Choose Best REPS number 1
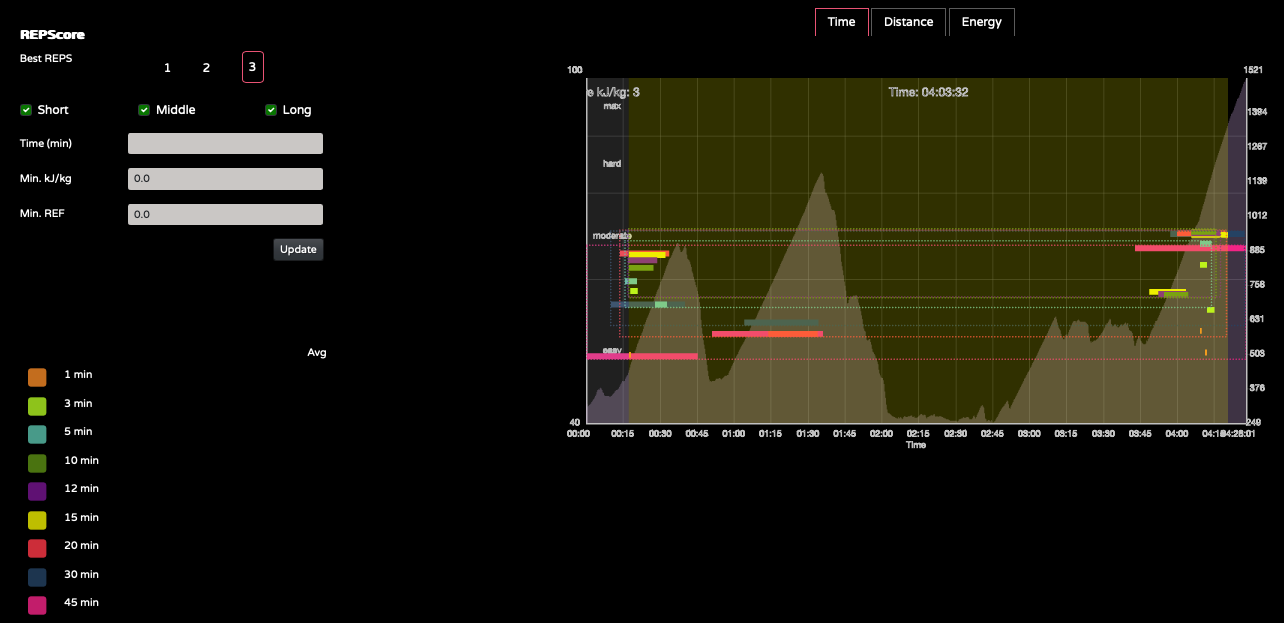The width and height of the screenshot is (1284, 623). [167, 68]
